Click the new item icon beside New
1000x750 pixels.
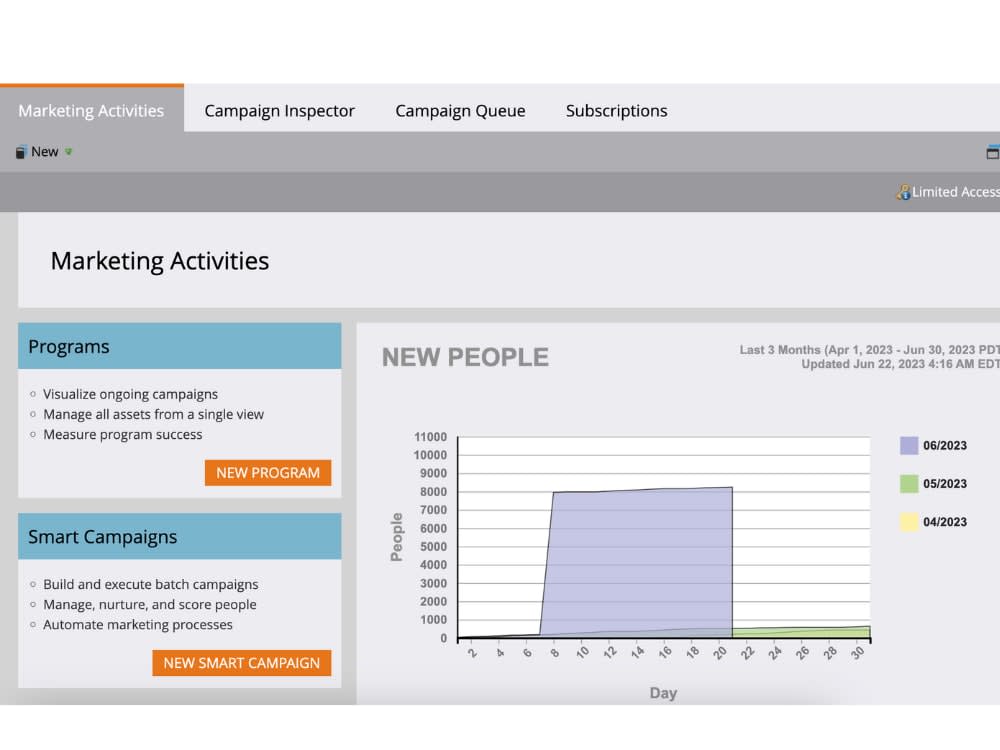[21, 151]
